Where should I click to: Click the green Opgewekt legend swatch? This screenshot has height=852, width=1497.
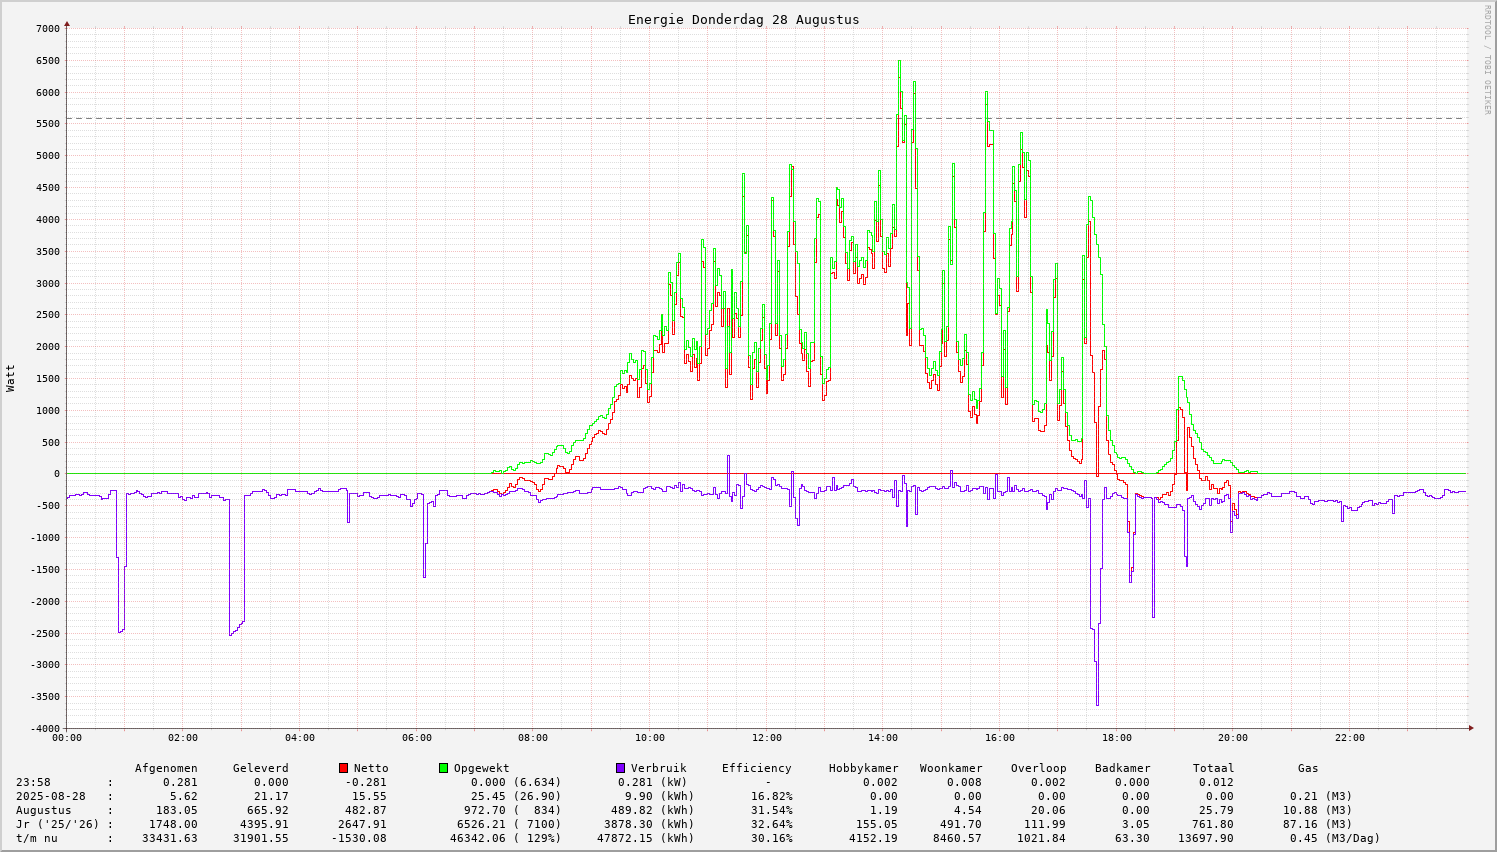[x=444, y=768]
